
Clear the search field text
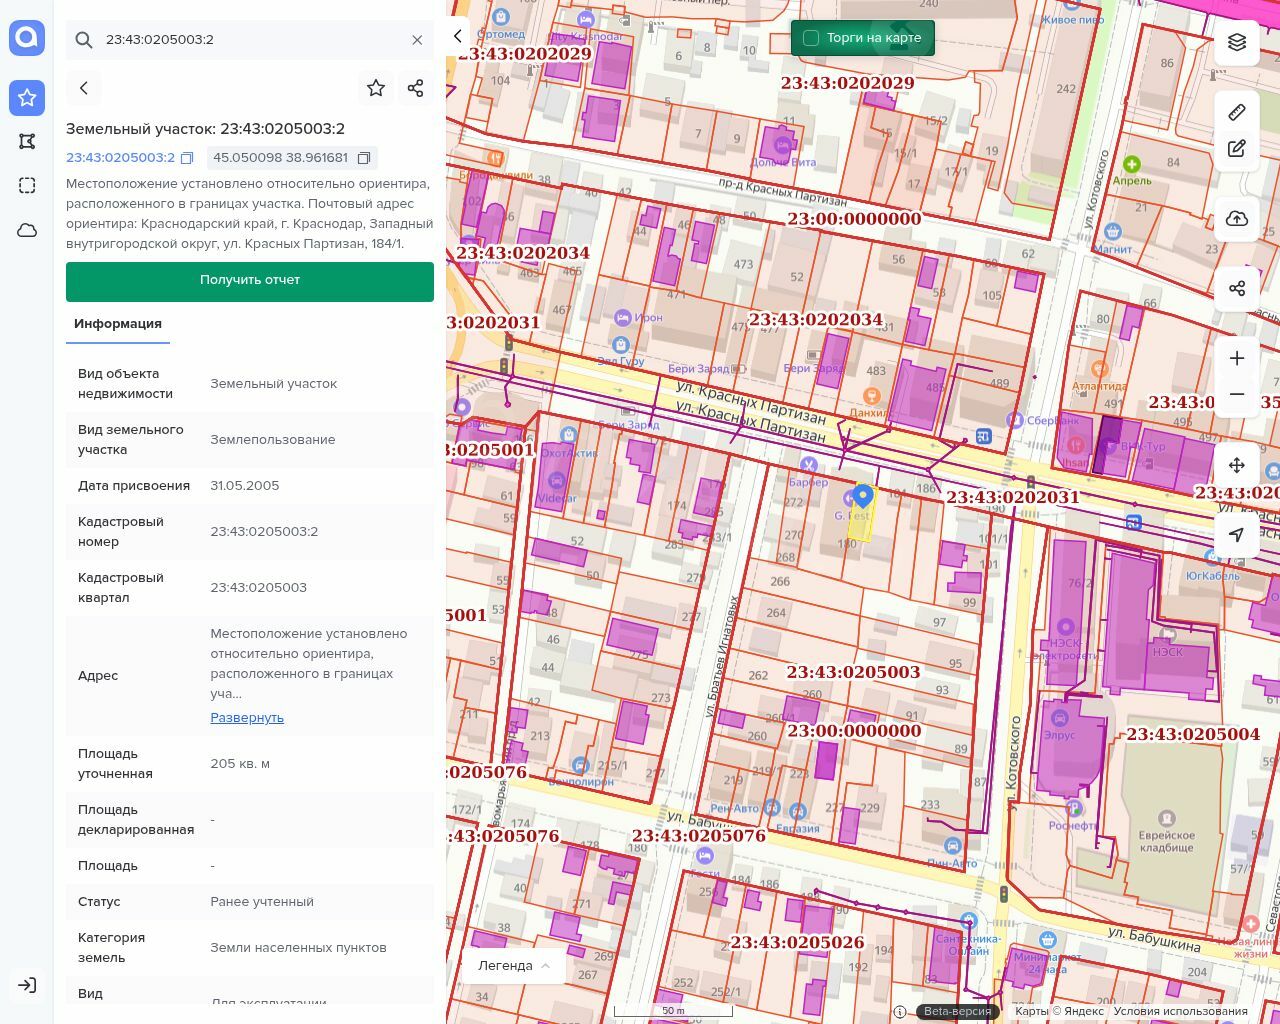point(417,40)
